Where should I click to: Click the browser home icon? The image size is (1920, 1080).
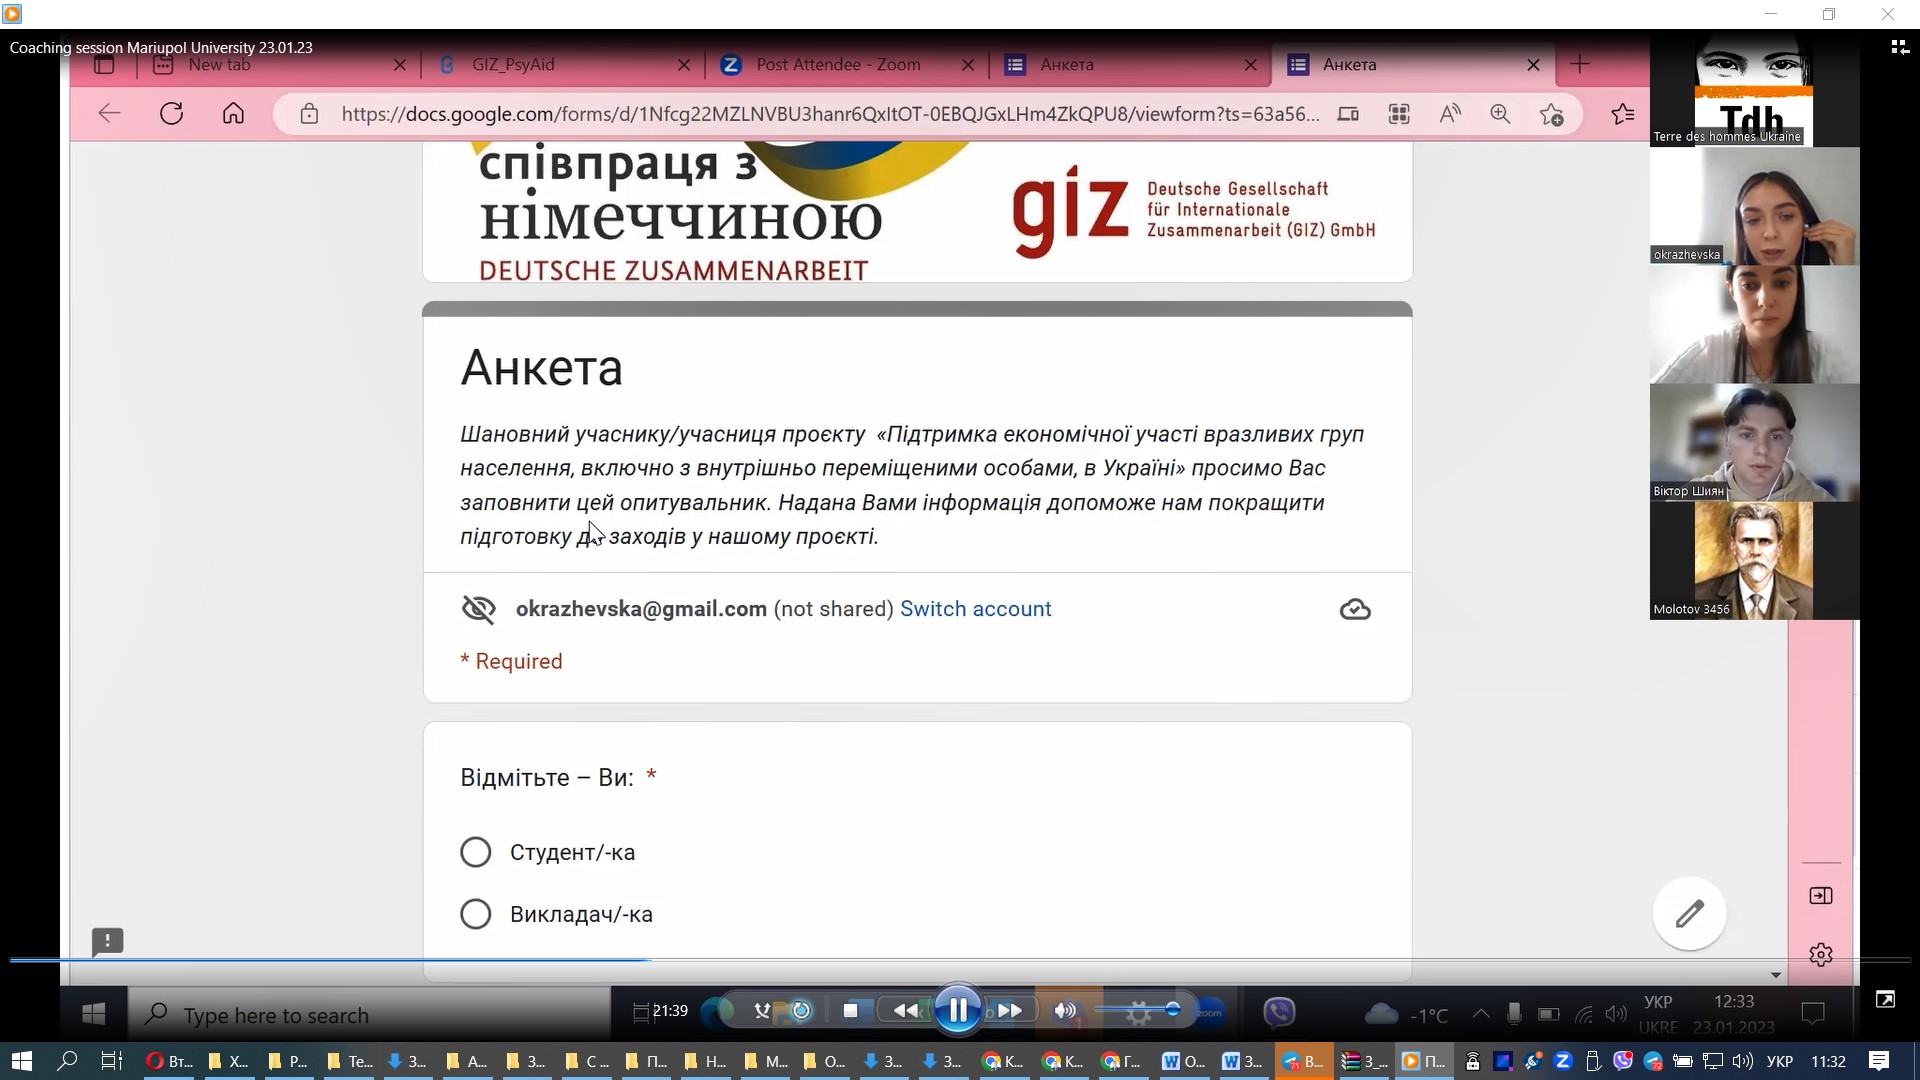pos(233,114)
